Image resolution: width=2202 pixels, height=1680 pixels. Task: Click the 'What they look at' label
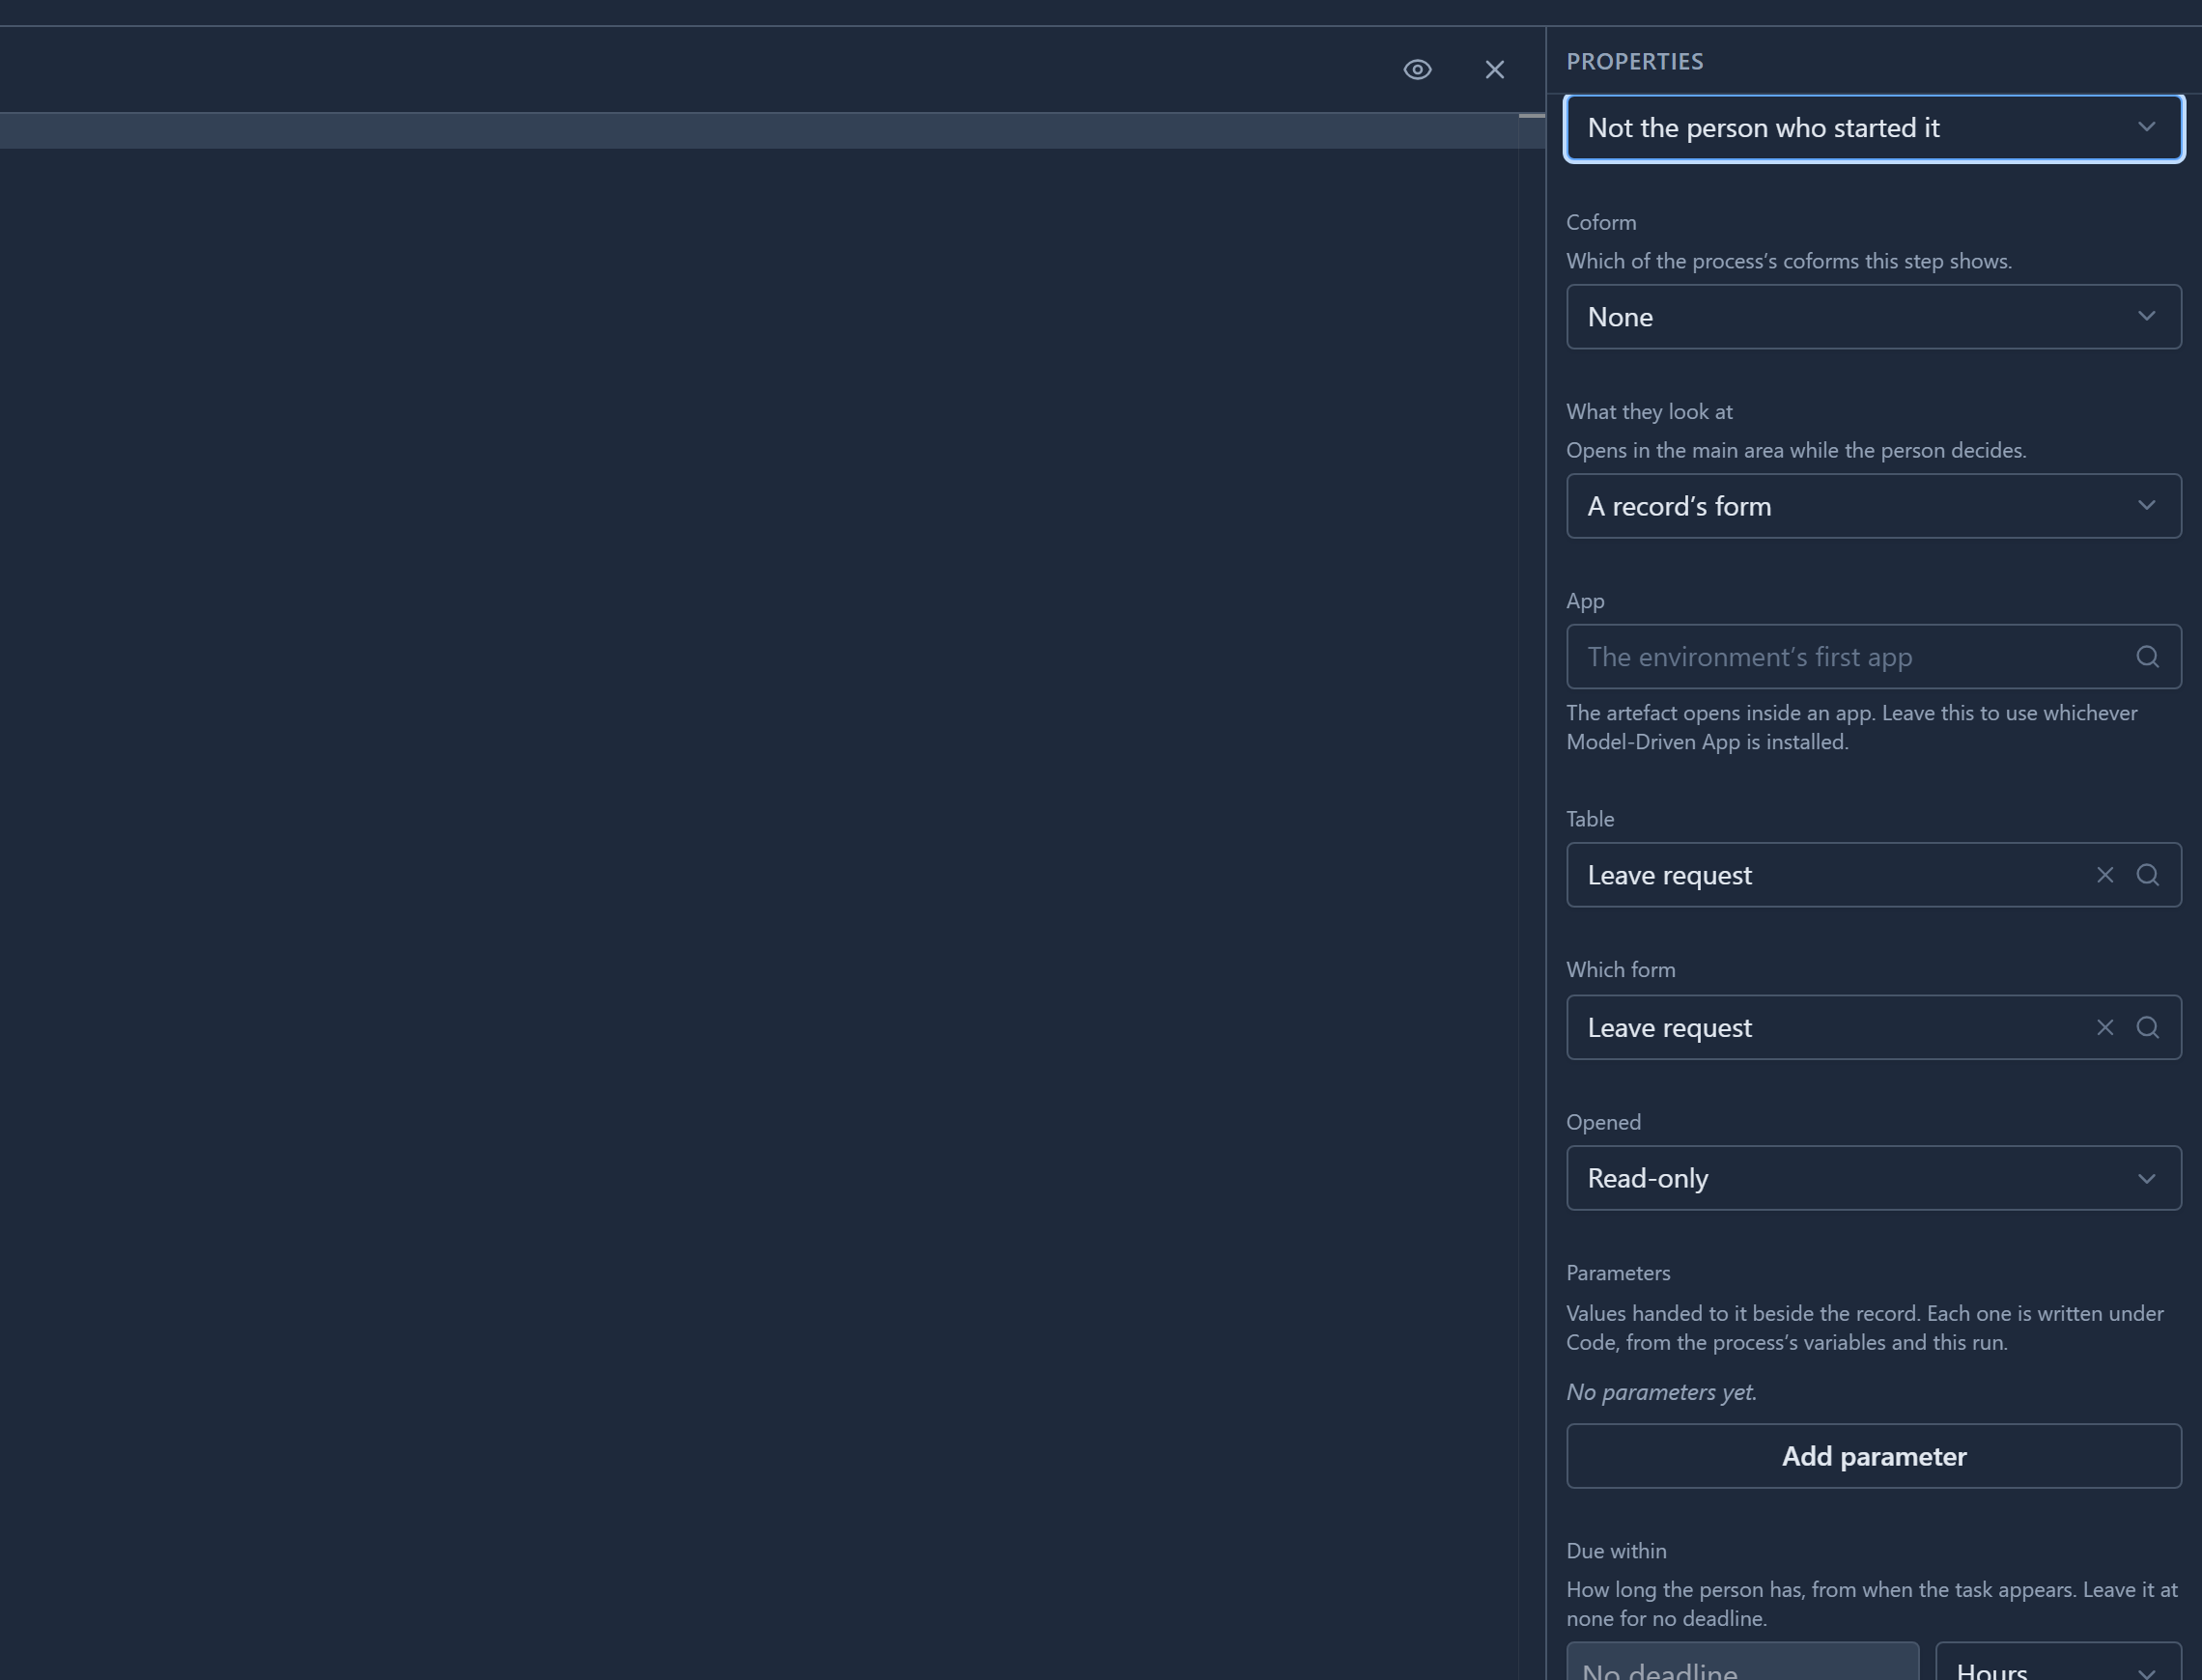pos(1649,411)
